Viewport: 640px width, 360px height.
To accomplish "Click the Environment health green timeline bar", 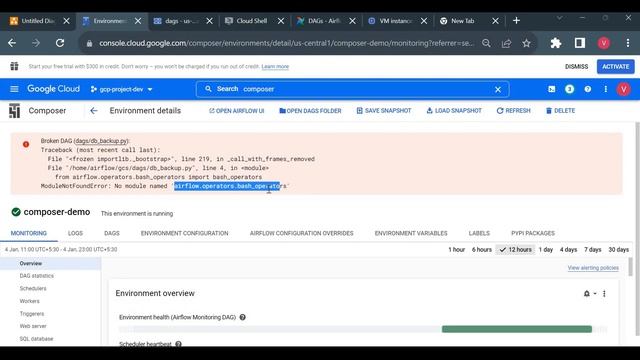I will click(517, 329).
